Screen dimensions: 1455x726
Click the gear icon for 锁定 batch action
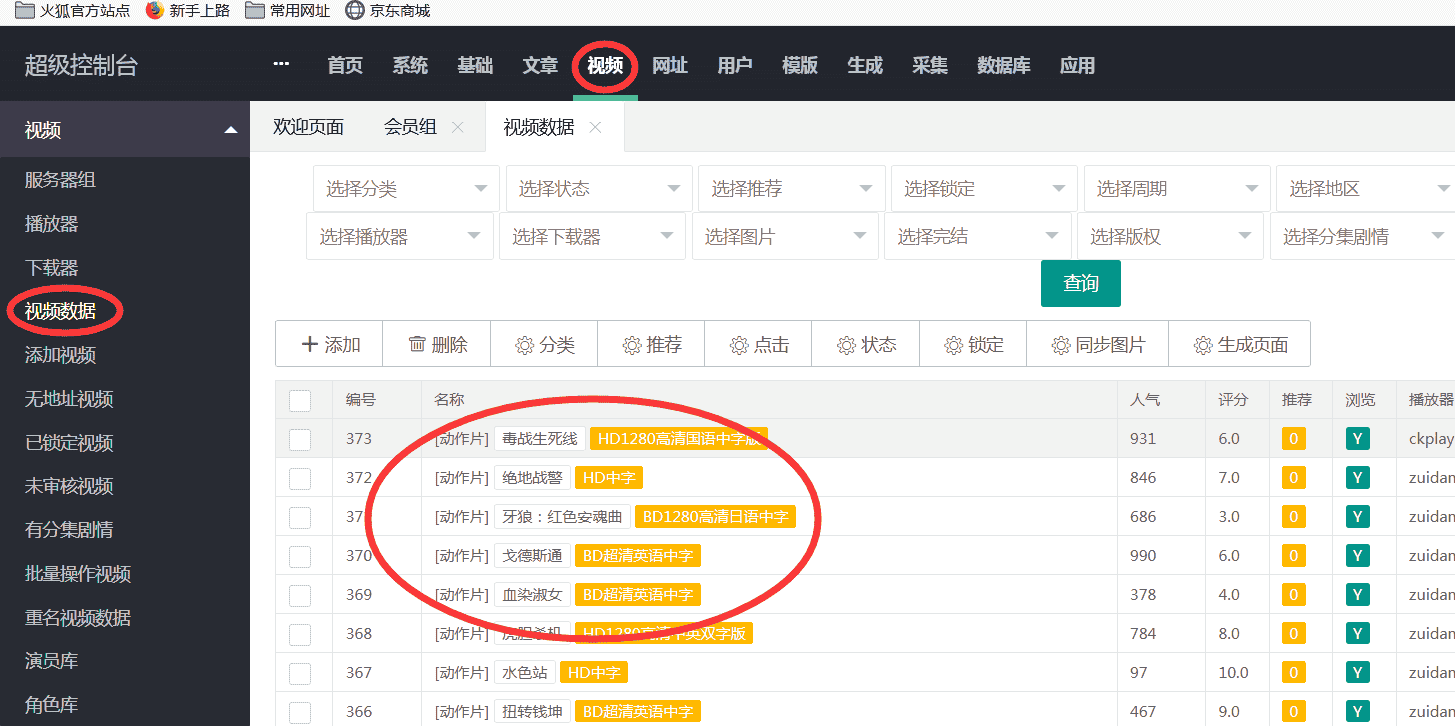[953, 343]
